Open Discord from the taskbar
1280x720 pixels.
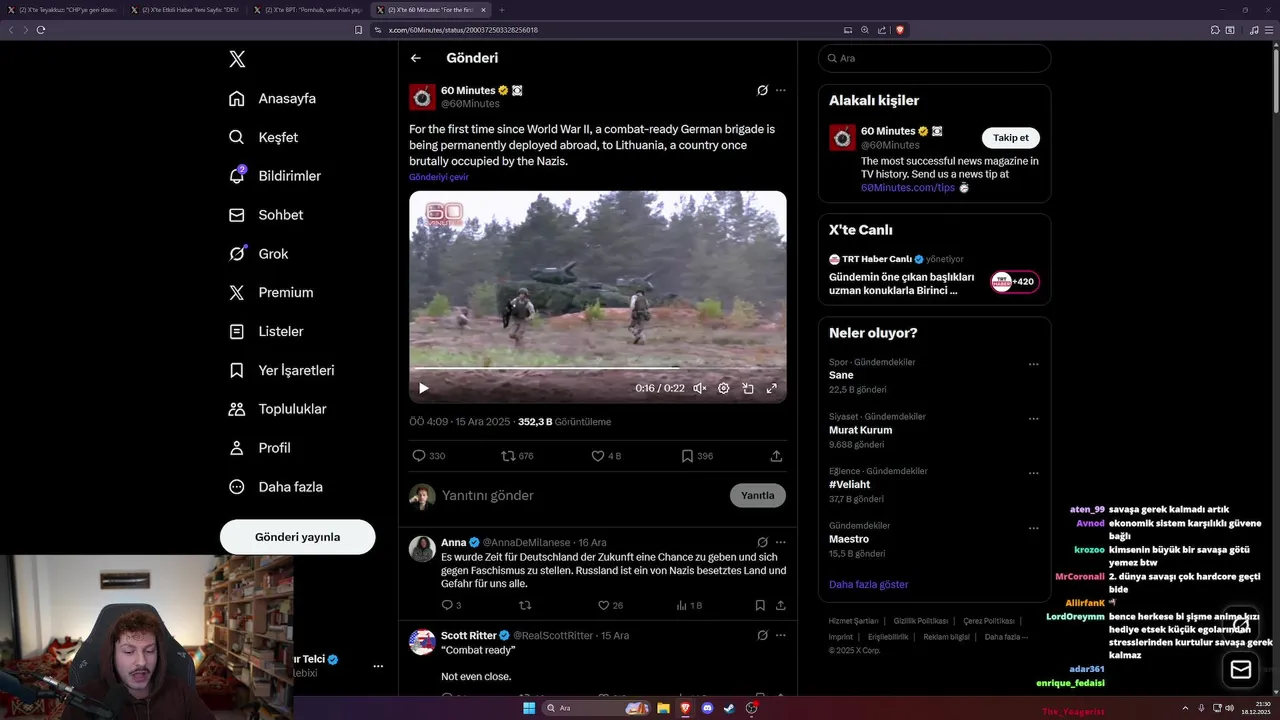[x=707, y=708]
